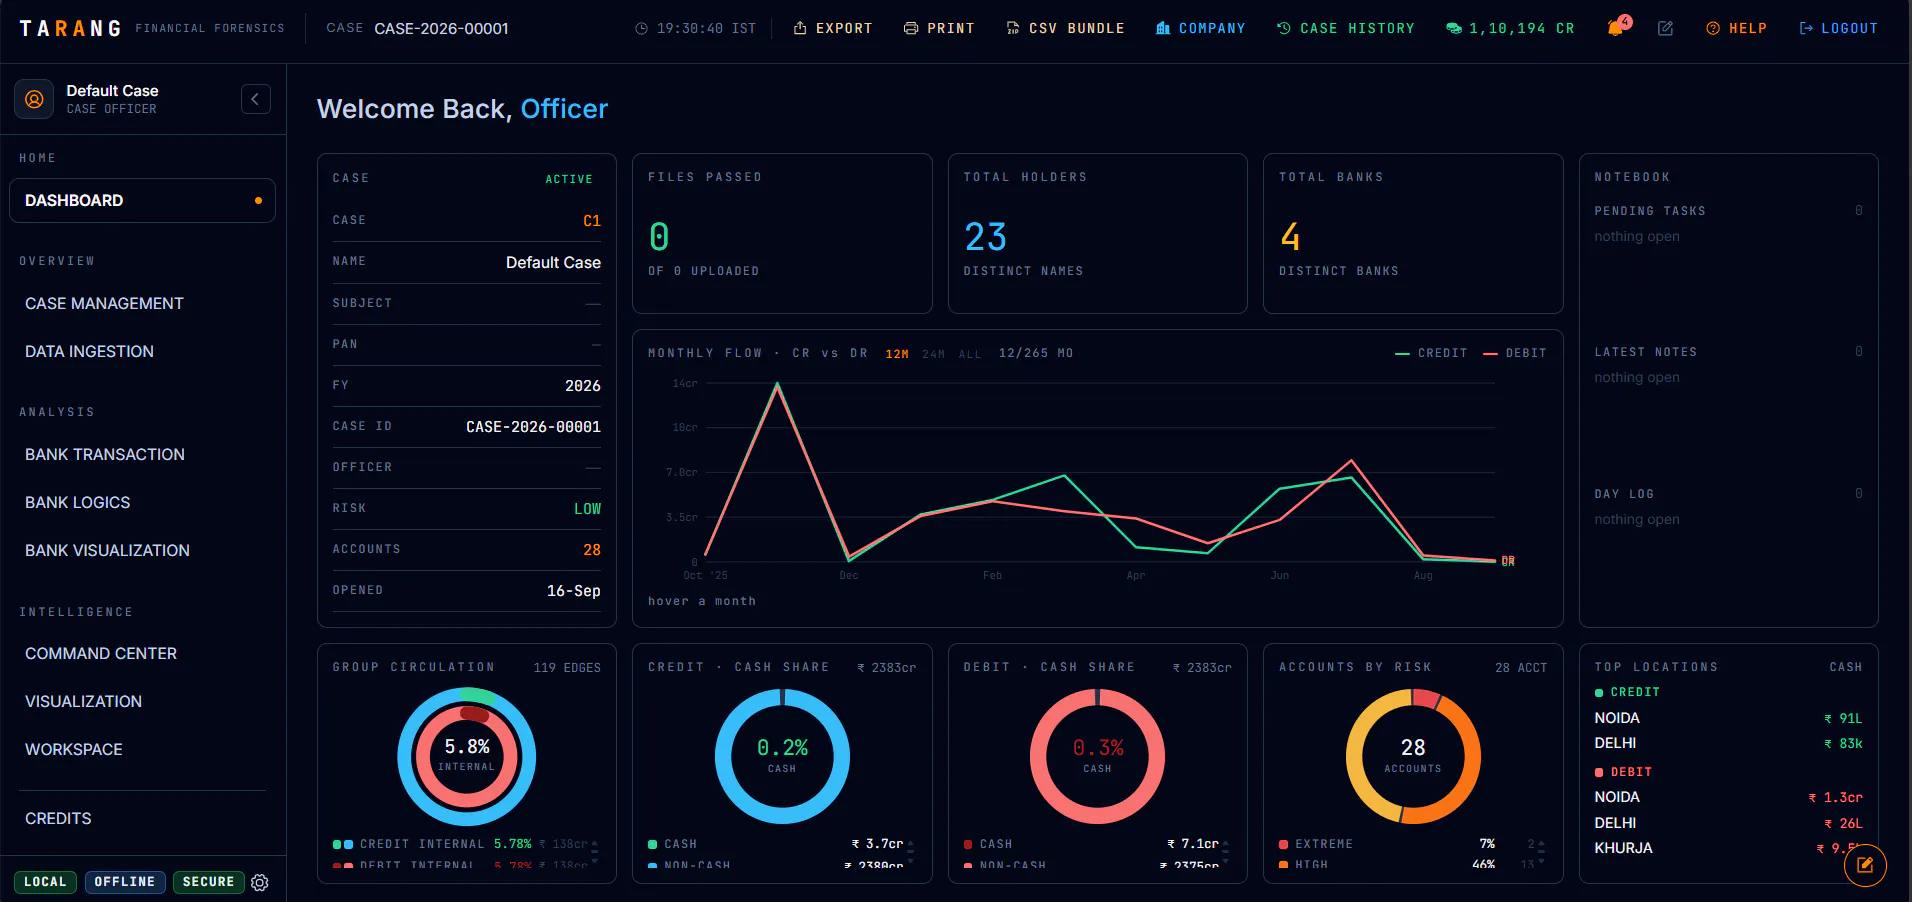The image size is (1912, 902).
Task: Step through the Credit Cash Share legend arrows
Action: [x=911, y=851]
